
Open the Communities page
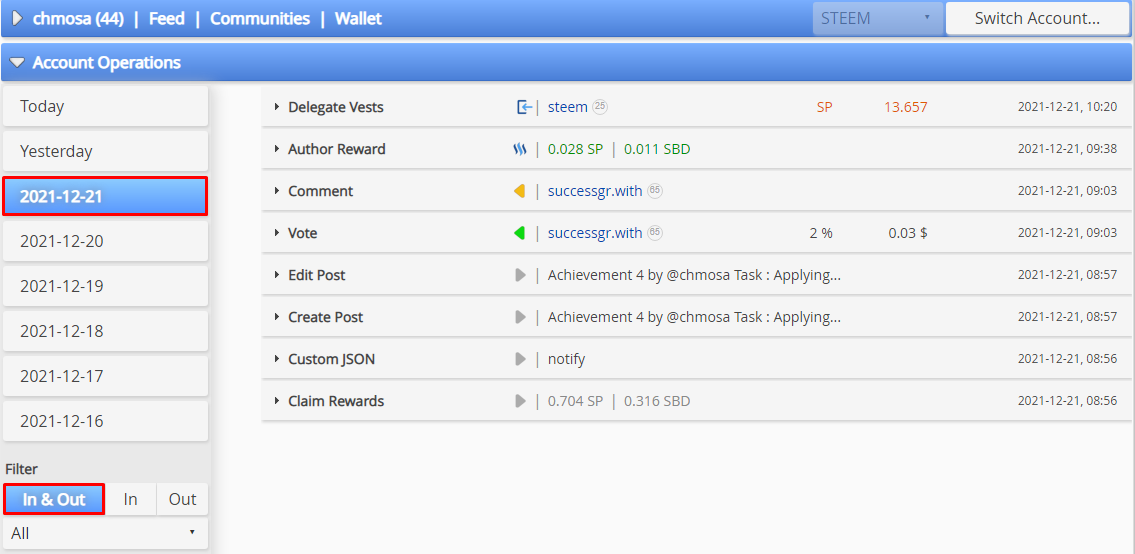coord(260,19)
